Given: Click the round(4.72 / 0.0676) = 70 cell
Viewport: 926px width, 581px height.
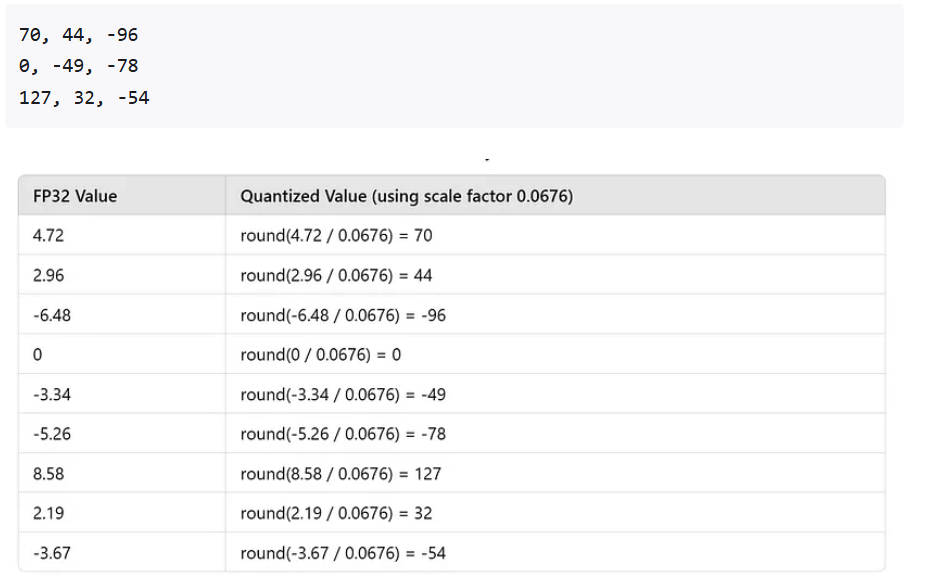Looking at the screenshot, I should tap(555, 235).
